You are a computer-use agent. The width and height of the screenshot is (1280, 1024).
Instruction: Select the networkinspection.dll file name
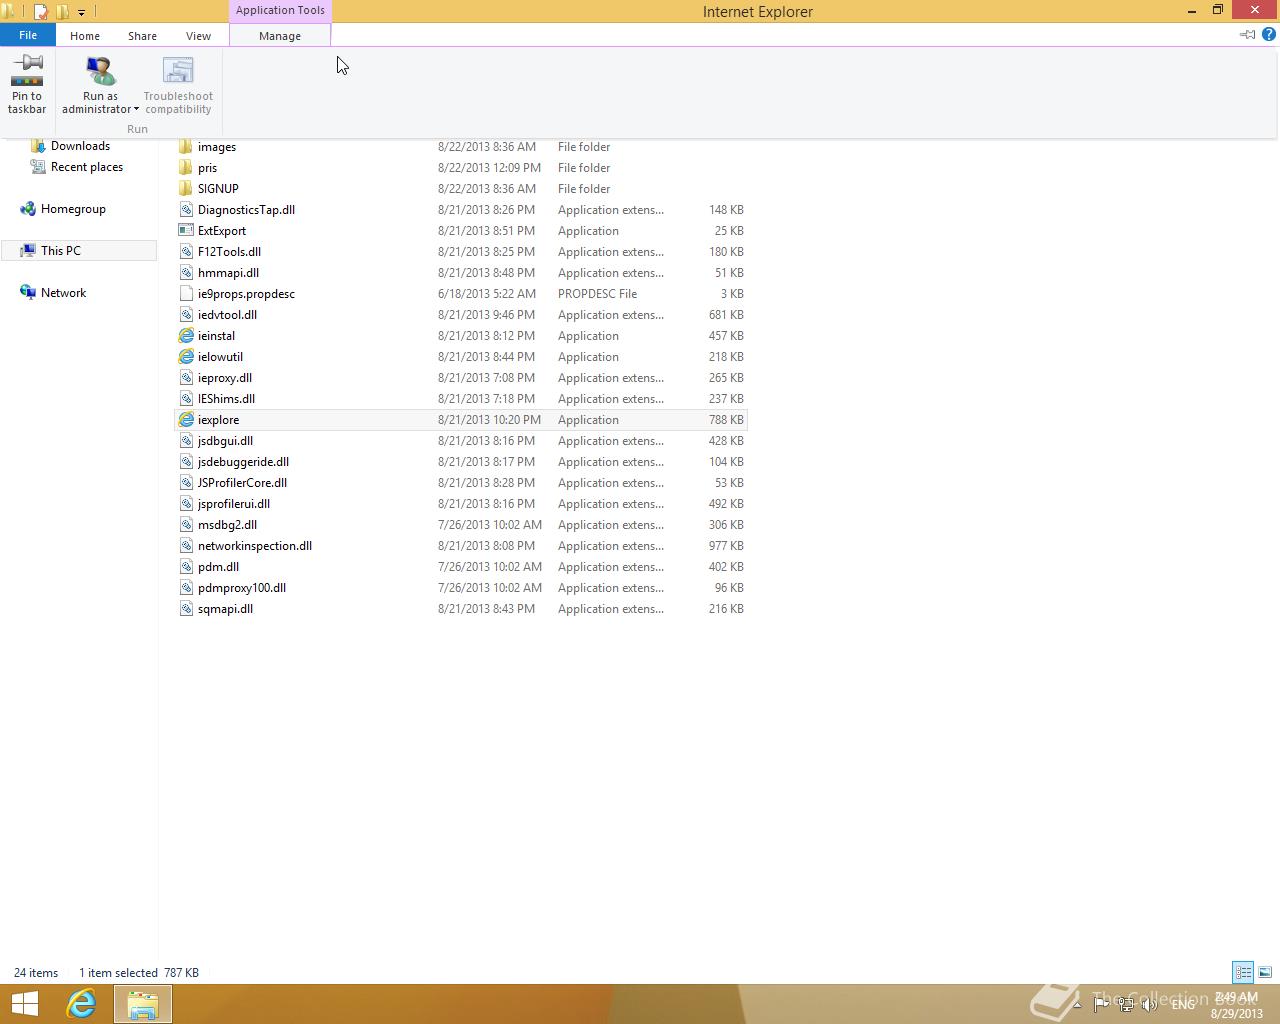click(255, 546)
